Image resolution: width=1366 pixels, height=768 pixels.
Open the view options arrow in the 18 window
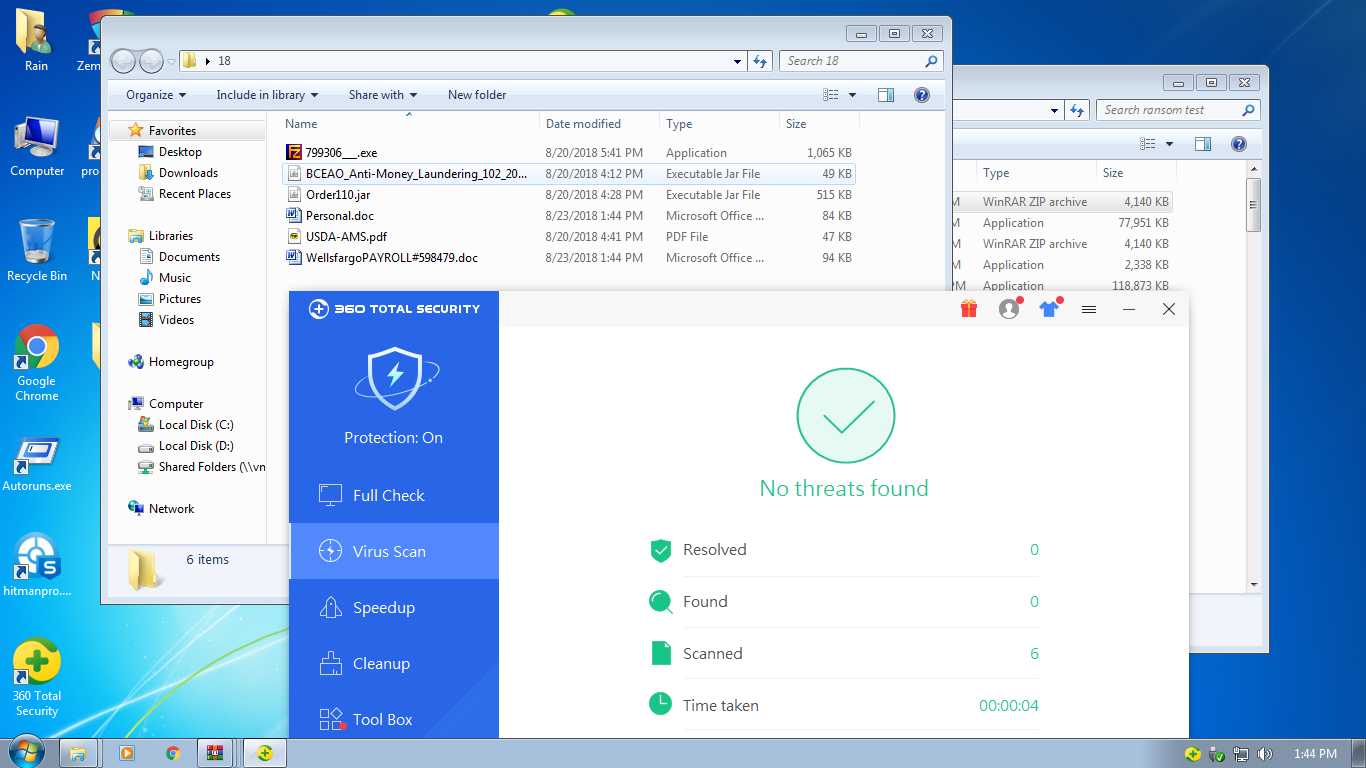pyautogui.click(x=852, y=95)
